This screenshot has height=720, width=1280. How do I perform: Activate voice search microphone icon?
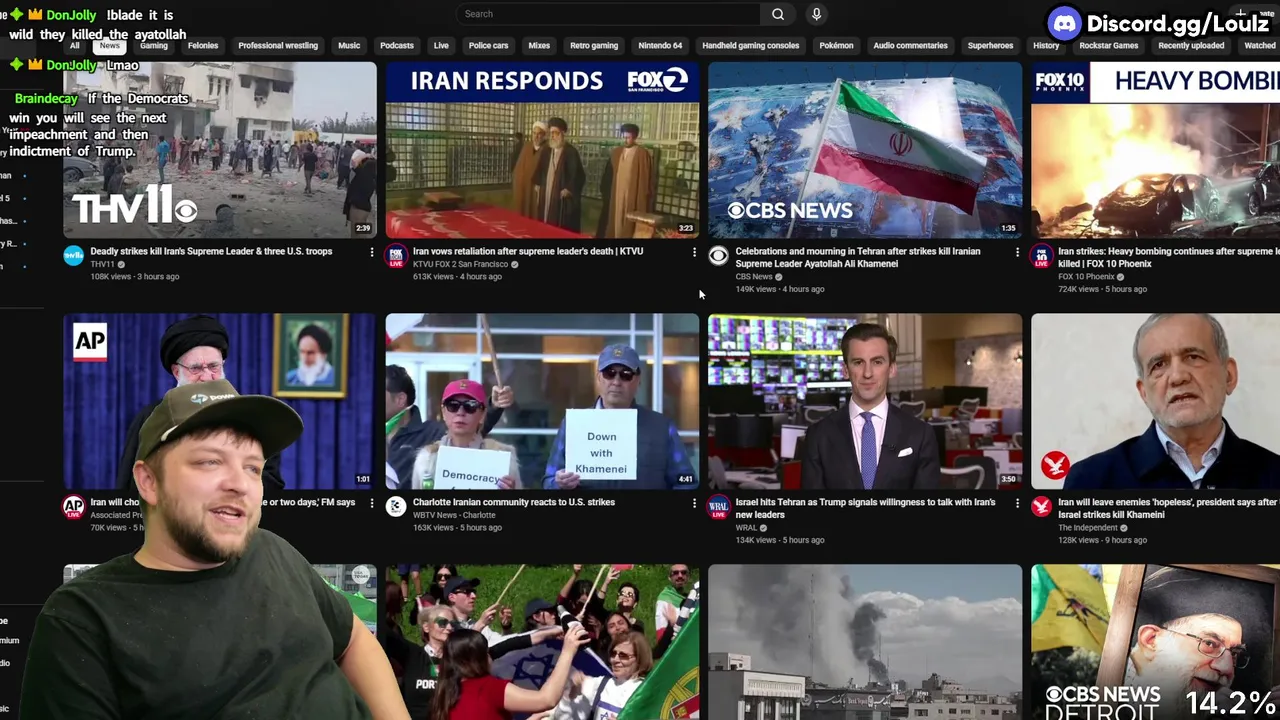click(816, 14)
